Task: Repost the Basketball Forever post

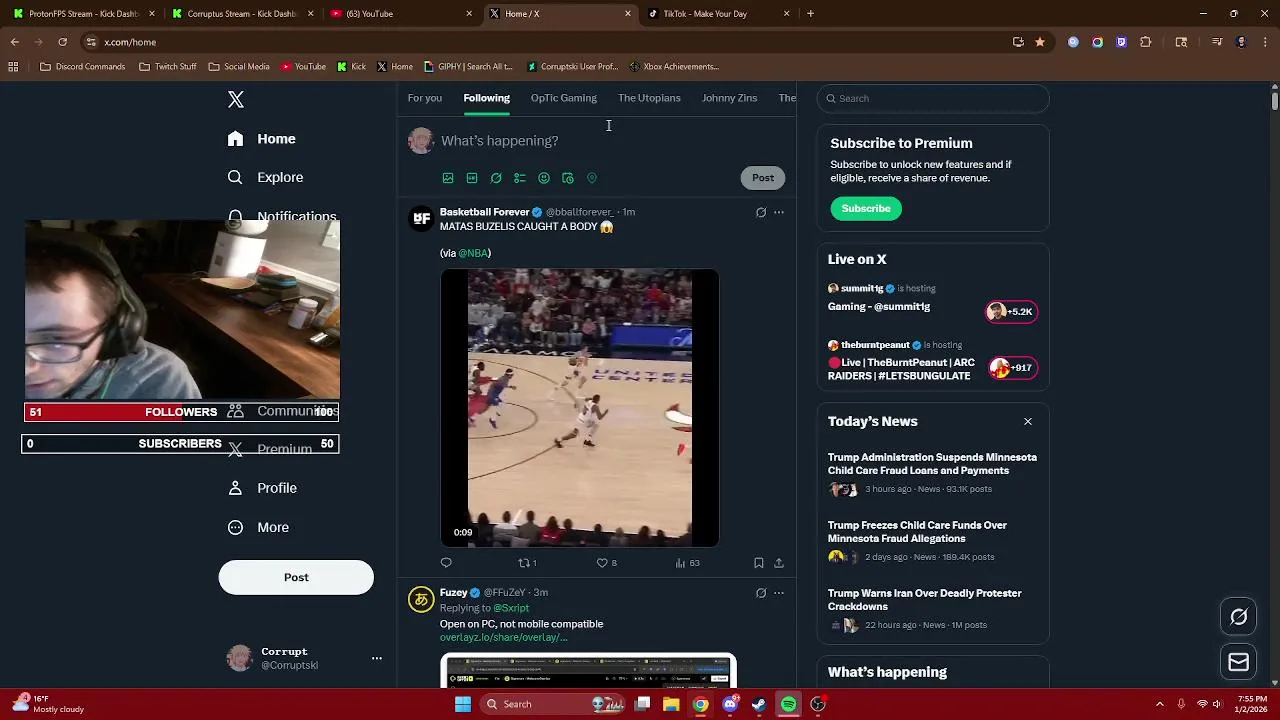Action: coord(527,563)
